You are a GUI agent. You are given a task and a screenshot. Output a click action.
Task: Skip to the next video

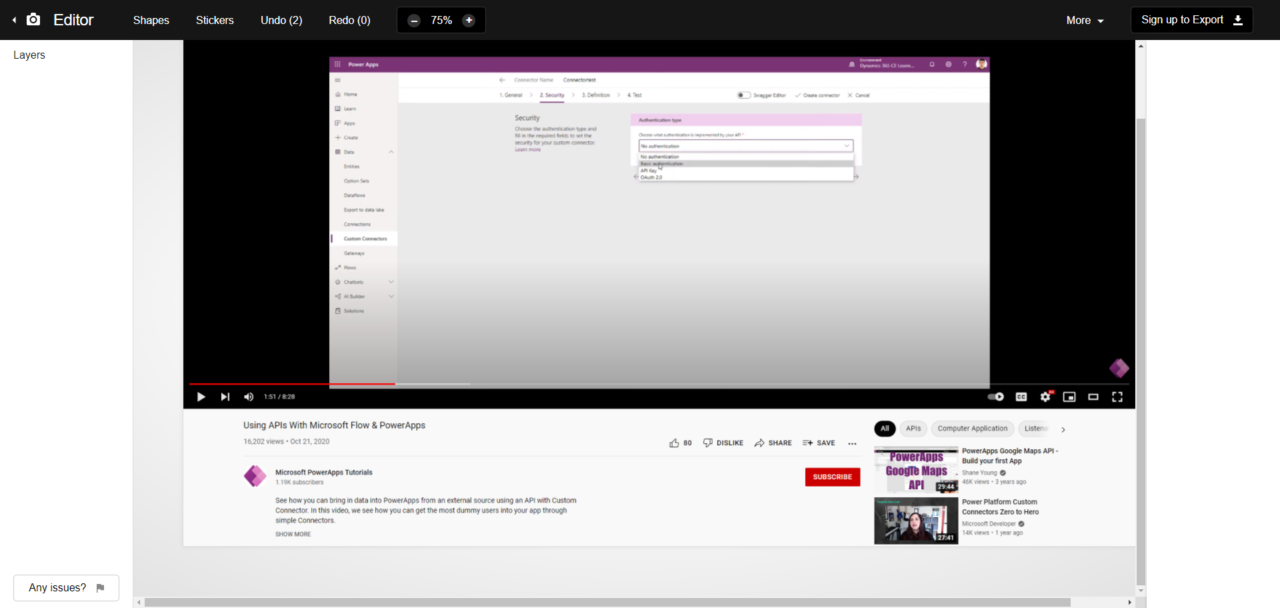[x=225, y=397]
